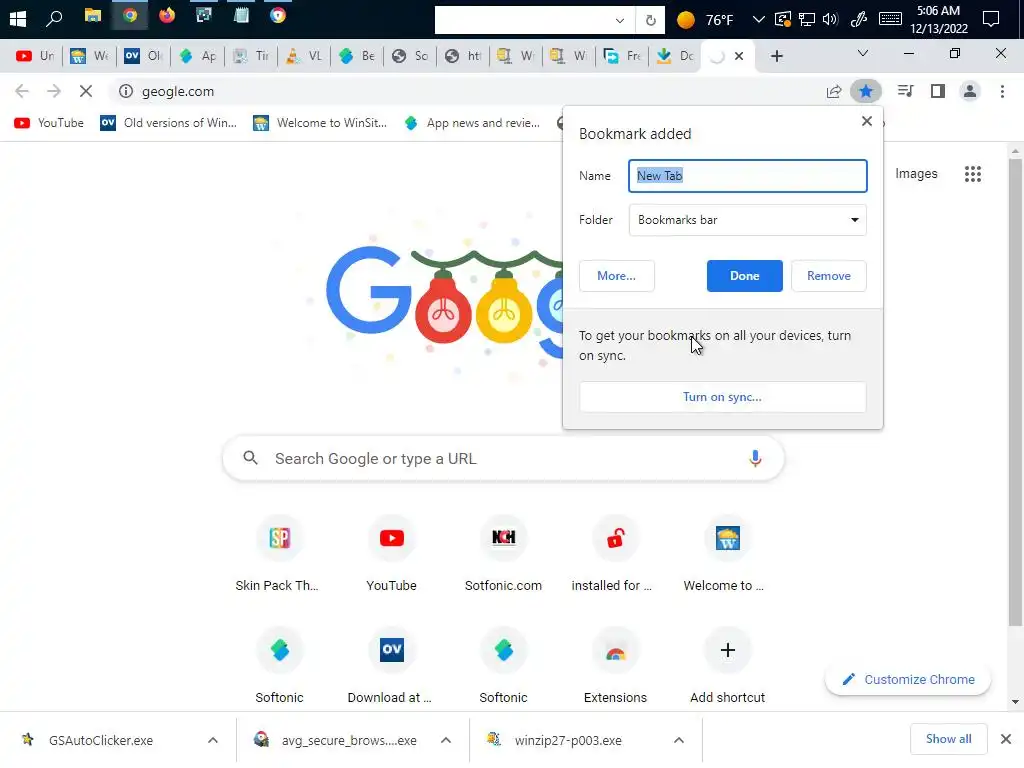Click the volume icon in system tray

click(x=830, y=19)
